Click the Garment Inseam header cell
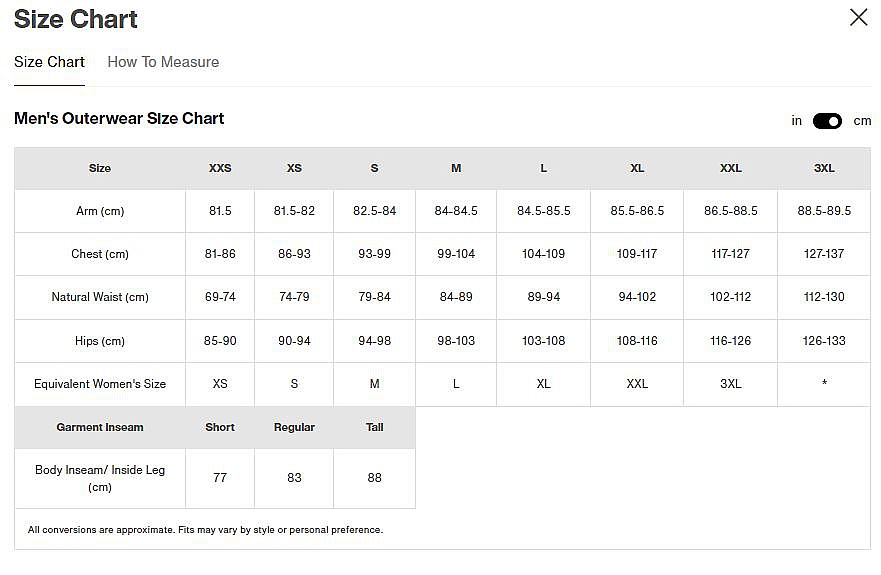This screenshot has height=575, width=881. coord(100,427)
